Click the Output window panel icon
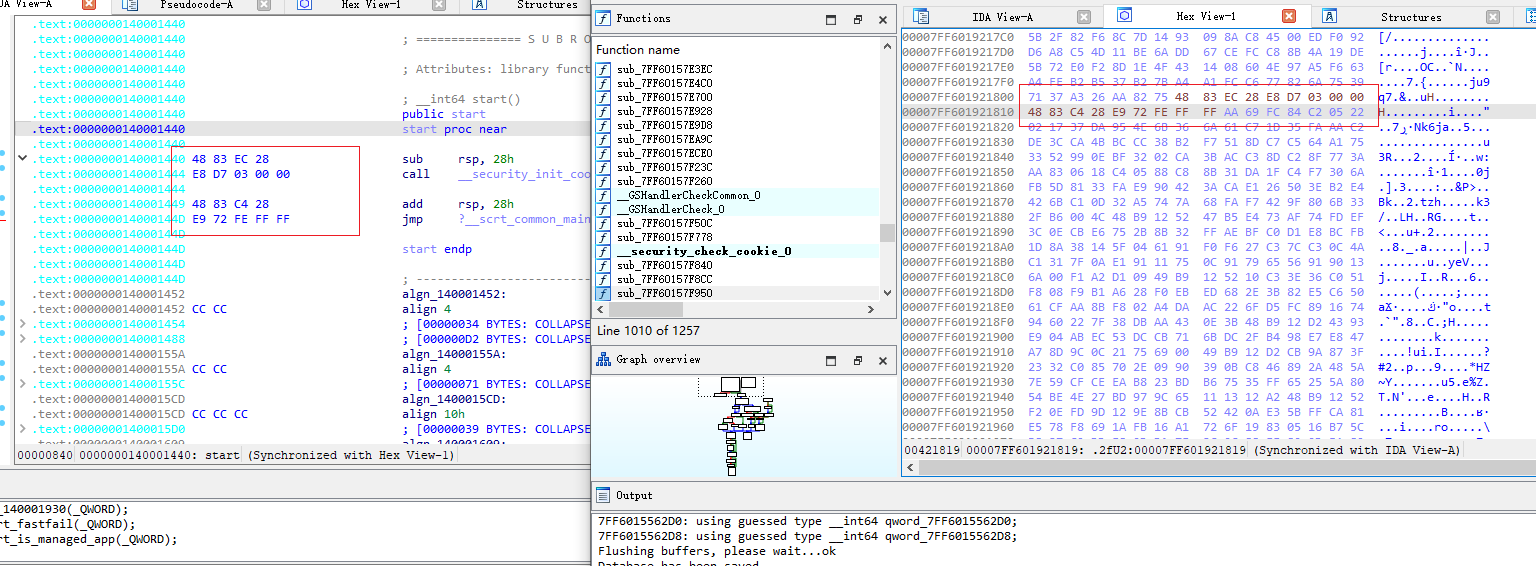This screenshot has width=1536, height=566. coord(603,495)
